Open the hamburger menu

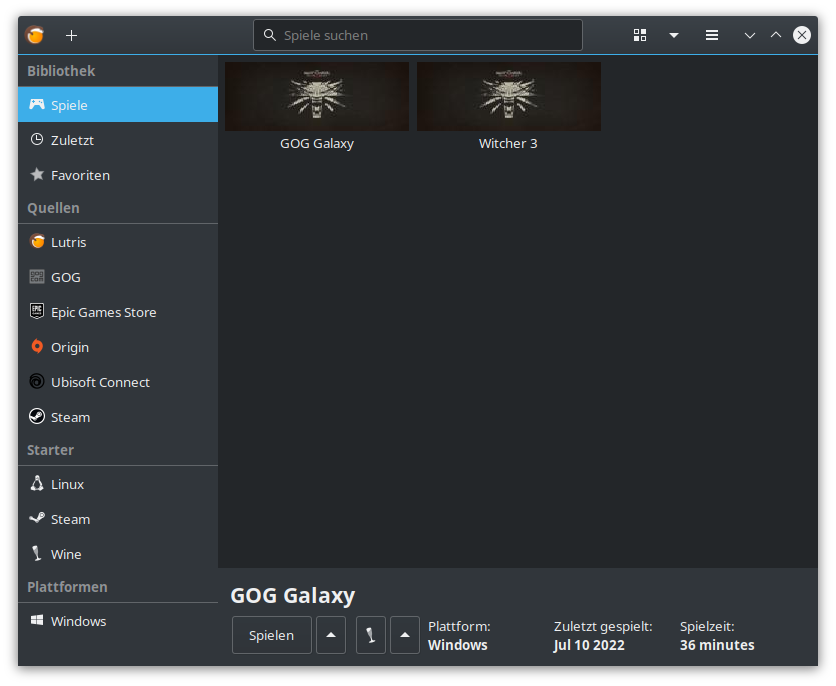pyautogui.click(x=712, y=35)
